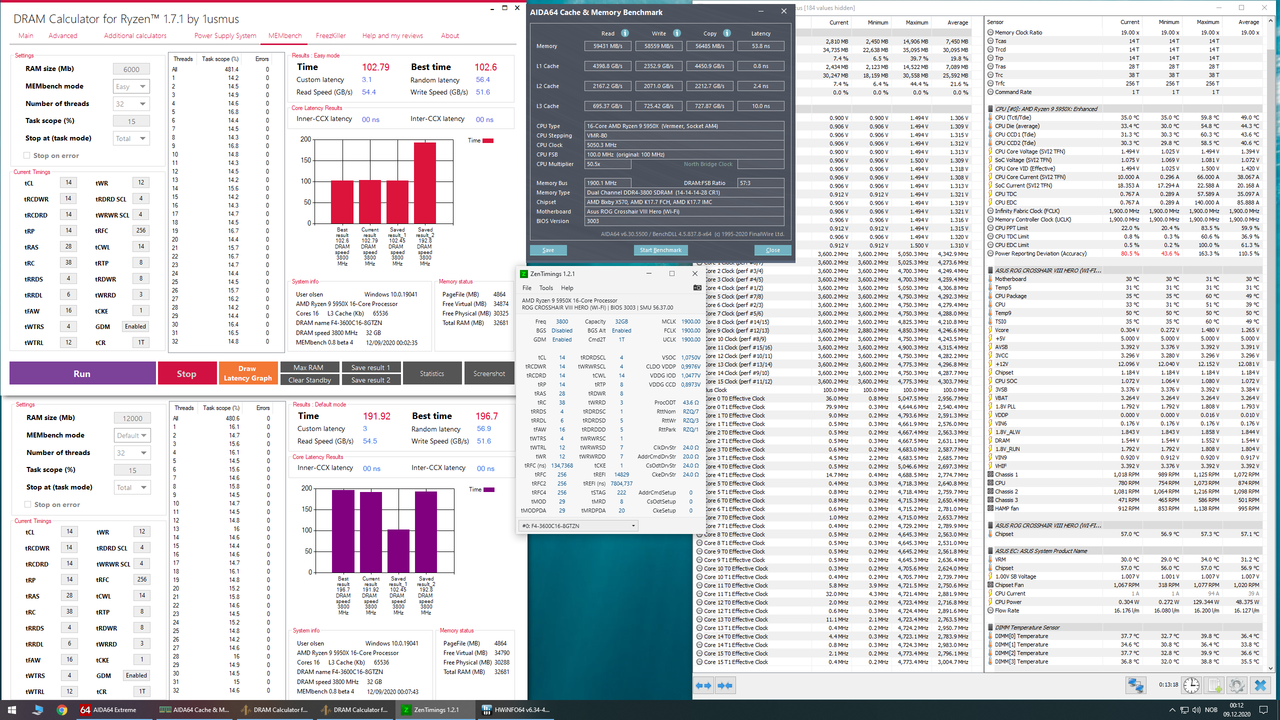Open Stop at task mode dropdown in upper window
The image size is (1280, 720).
tap(131, 139)
